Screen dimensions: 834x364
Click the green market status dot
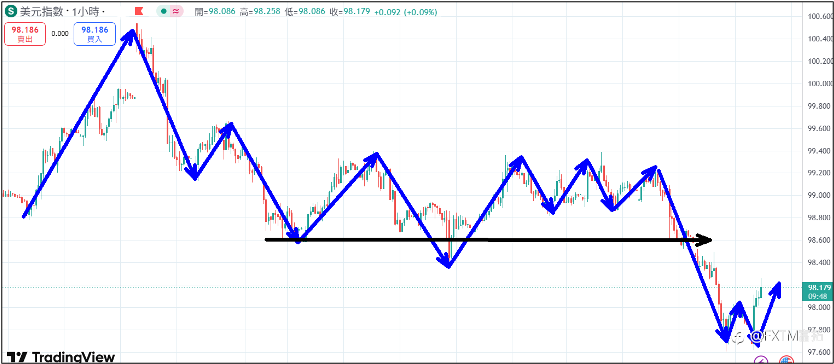point(165,11)
